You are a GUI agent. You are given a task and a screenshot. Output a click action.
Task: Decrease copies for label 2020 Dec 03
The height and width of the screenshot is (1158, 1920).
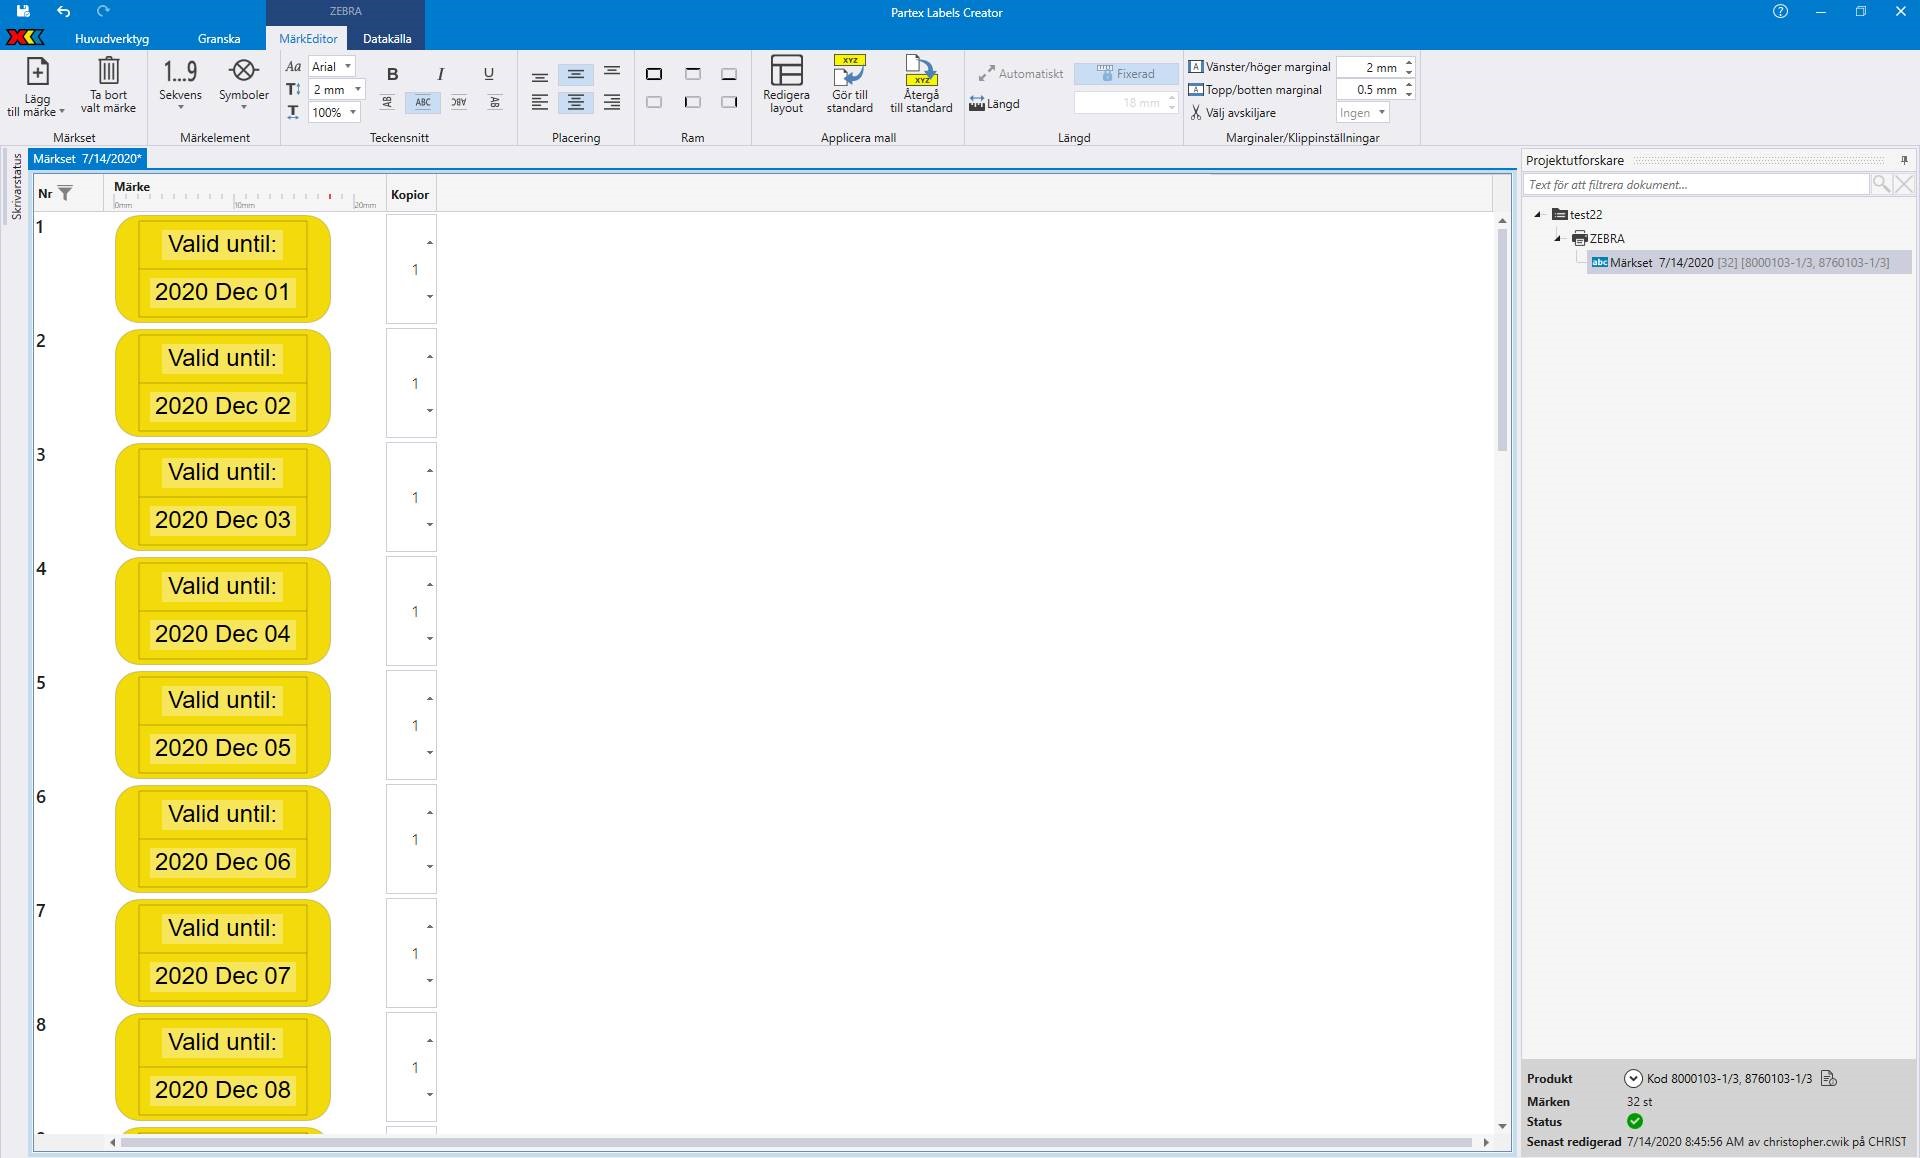(430, 525)
